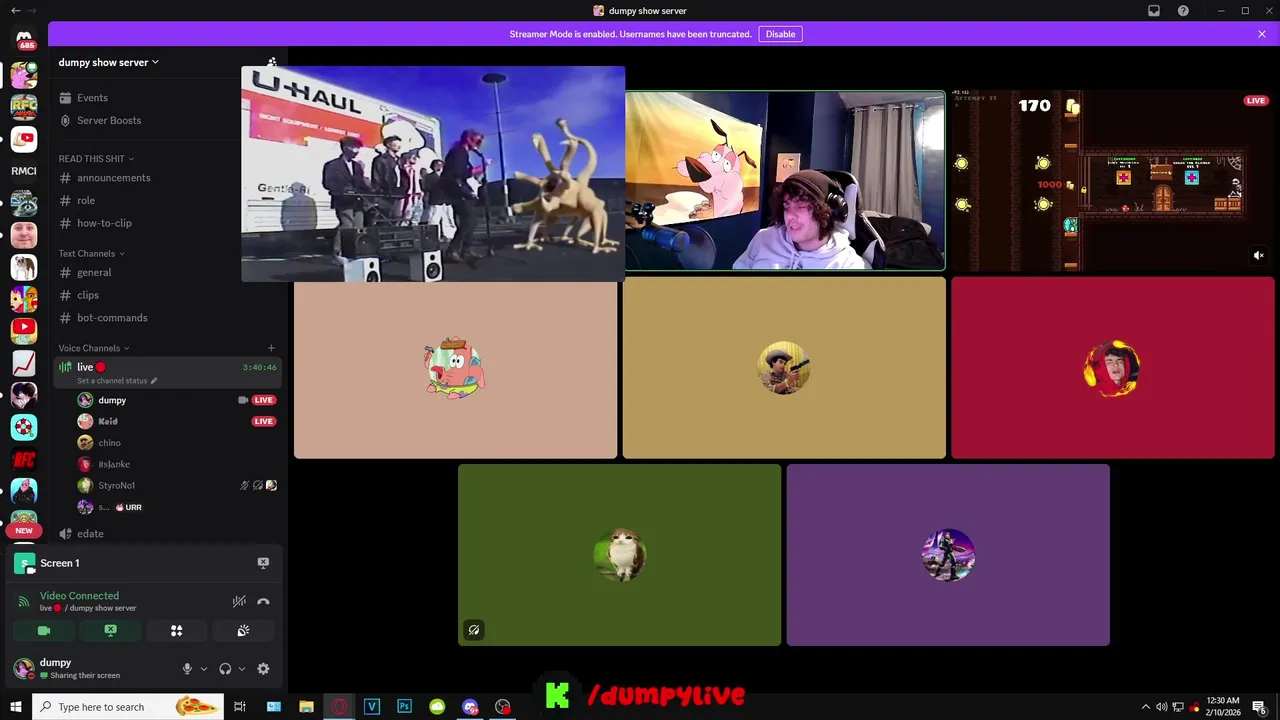Open the Inbox icon in title bar

click(1154, 11)
